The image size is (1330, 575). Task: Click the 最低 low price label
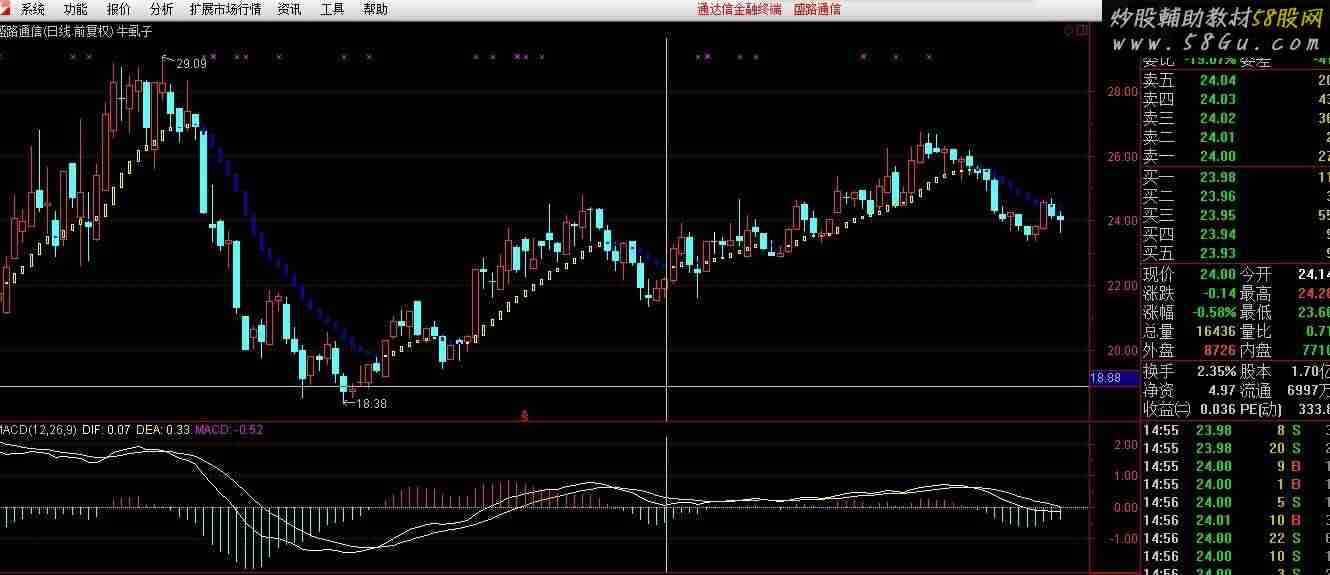tap(1256, 312)
